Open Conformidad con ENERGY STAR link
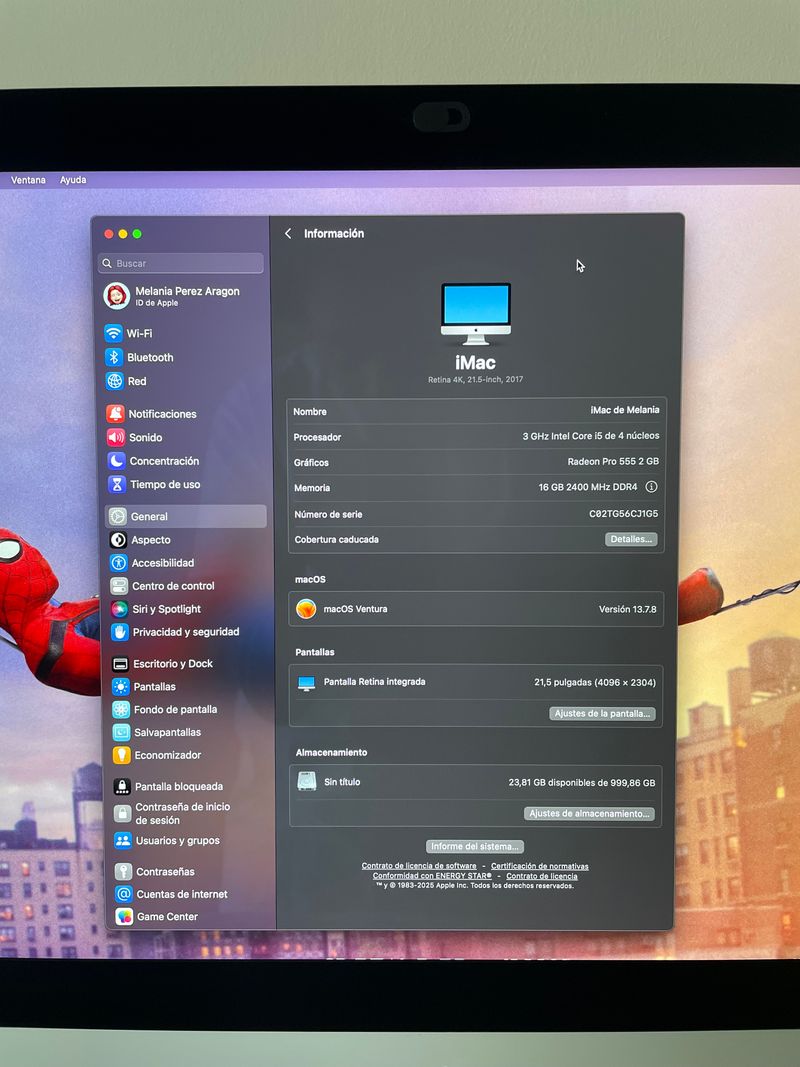This screenshot has width=800, height=1067. 432,876
